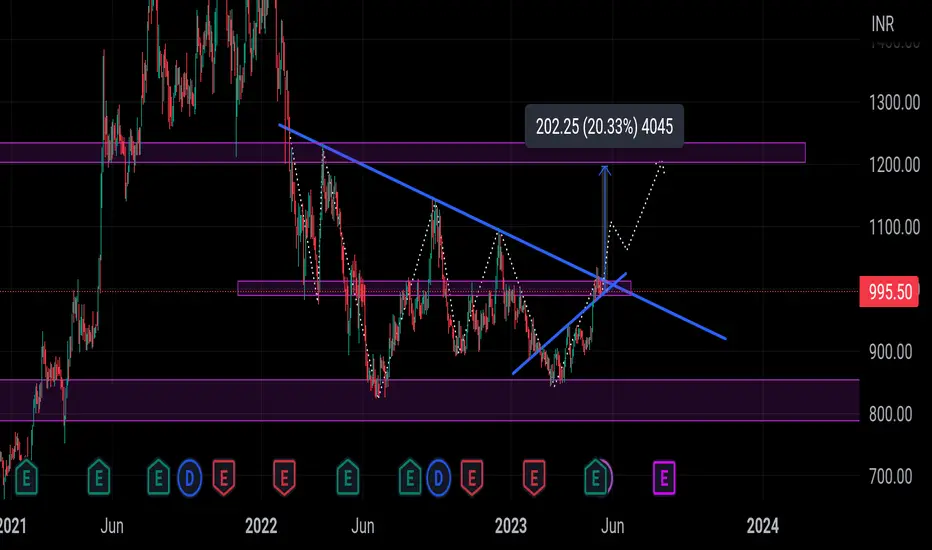Select the 202.25 (20.33%) 4045 measurement label
The width and height of the screenshot is (932, 550).
pos(604,127)
